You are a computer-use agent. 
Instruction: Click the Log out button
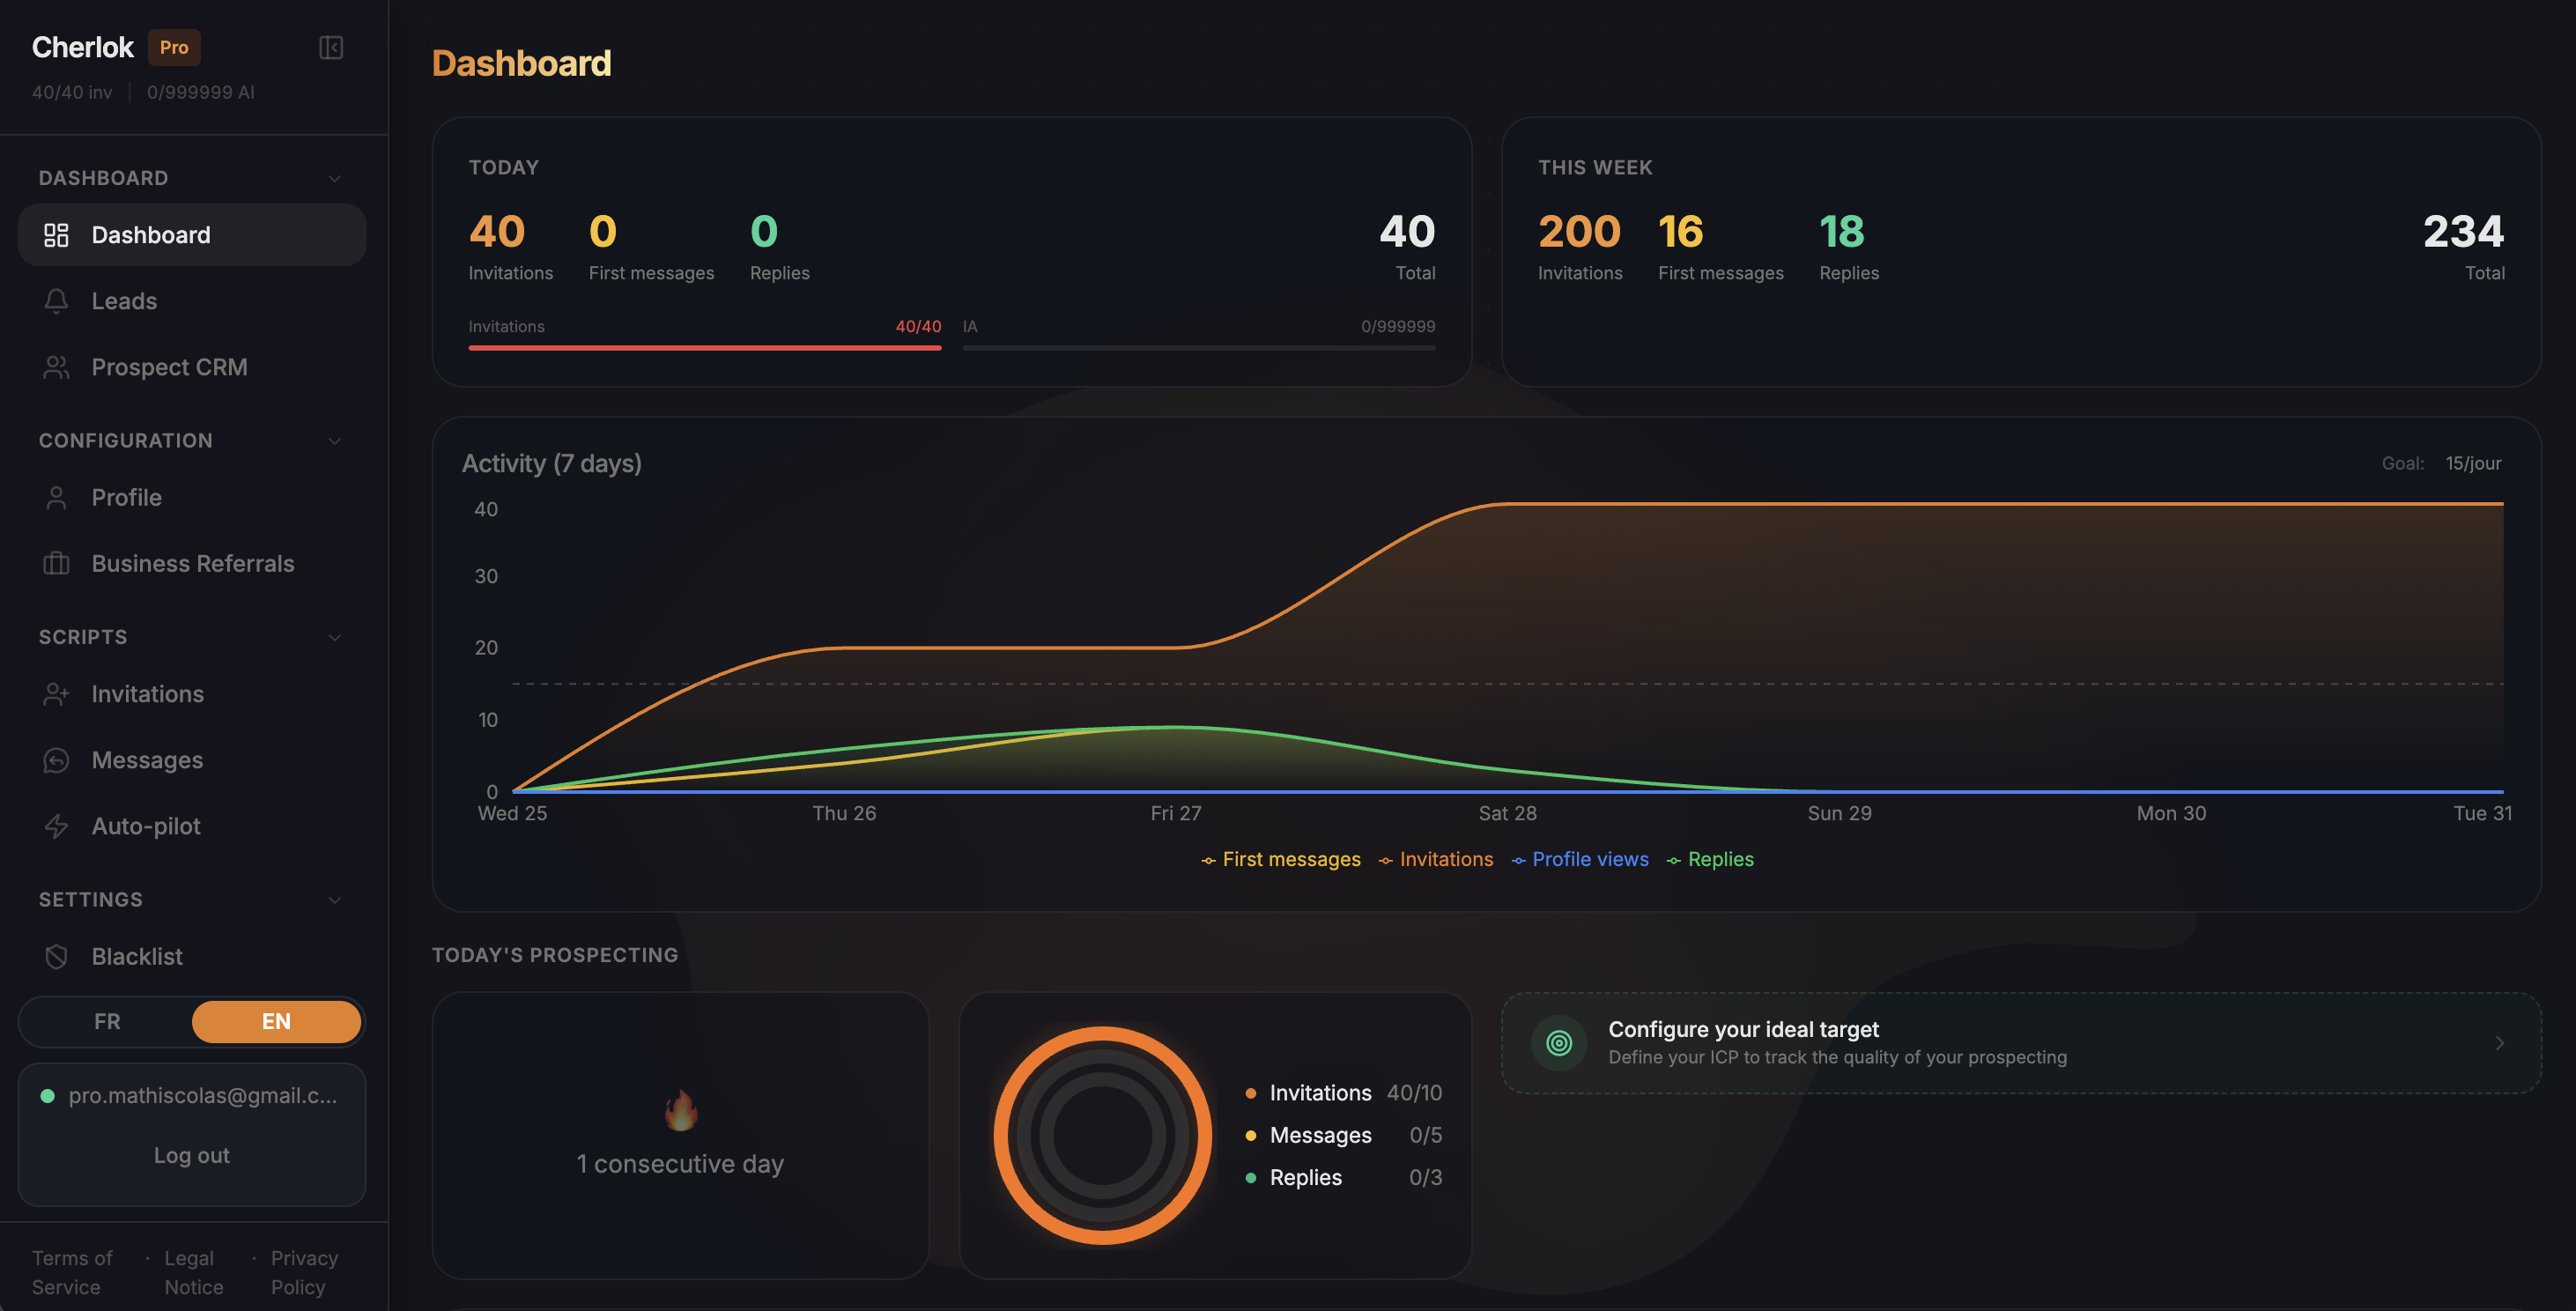[x=191, y=1156]
